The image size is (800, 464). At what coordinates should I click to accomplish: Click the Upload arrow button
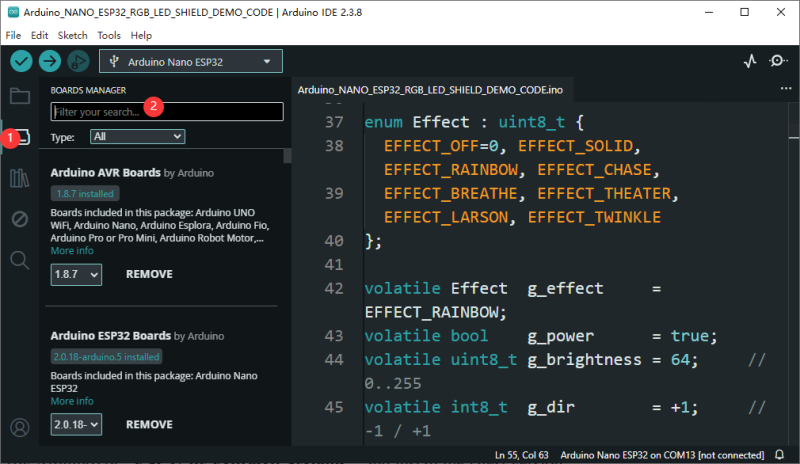49,61
